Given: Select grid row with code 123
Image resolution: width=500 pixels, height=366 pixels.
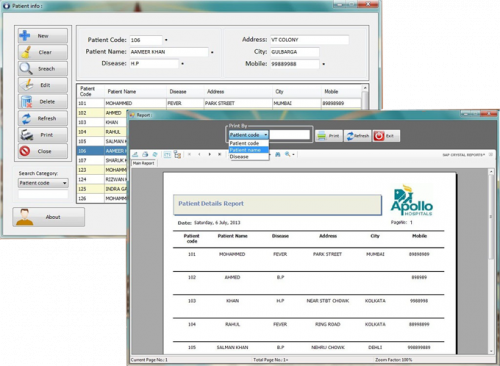Looking at the screenshot, I should point(102,170).
